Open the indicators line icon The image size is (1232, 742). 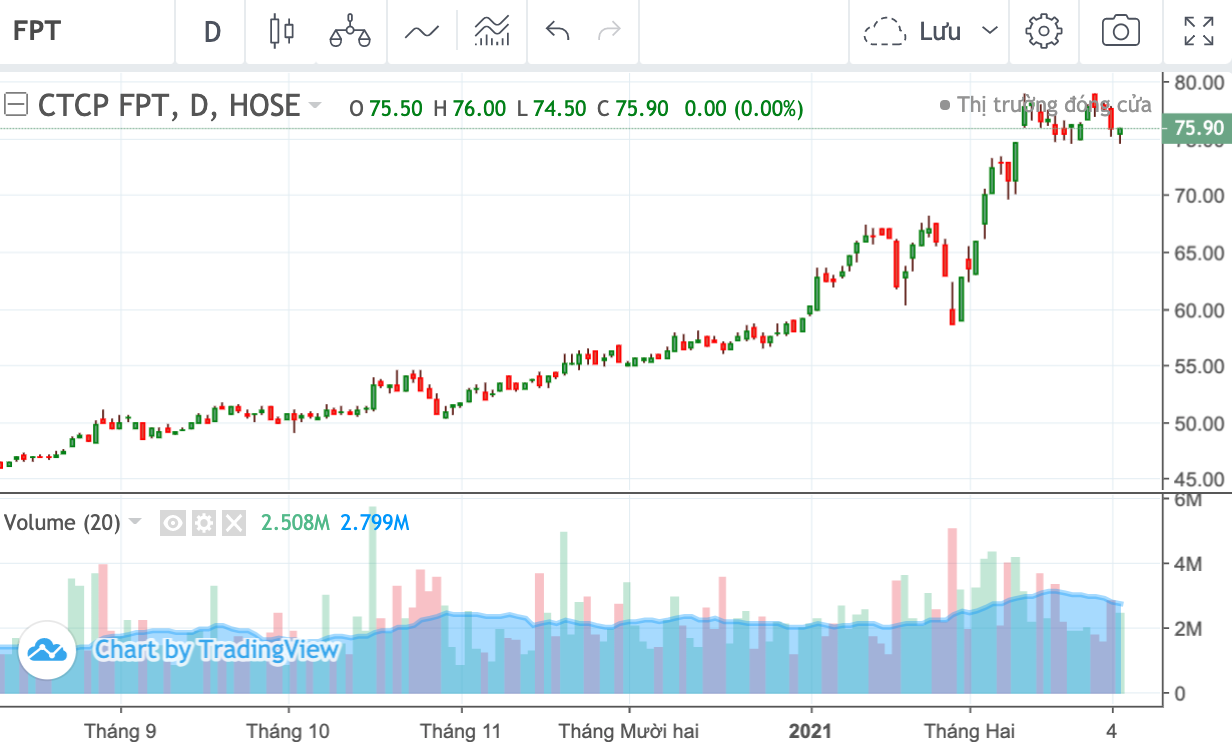[x=422, y=31]
